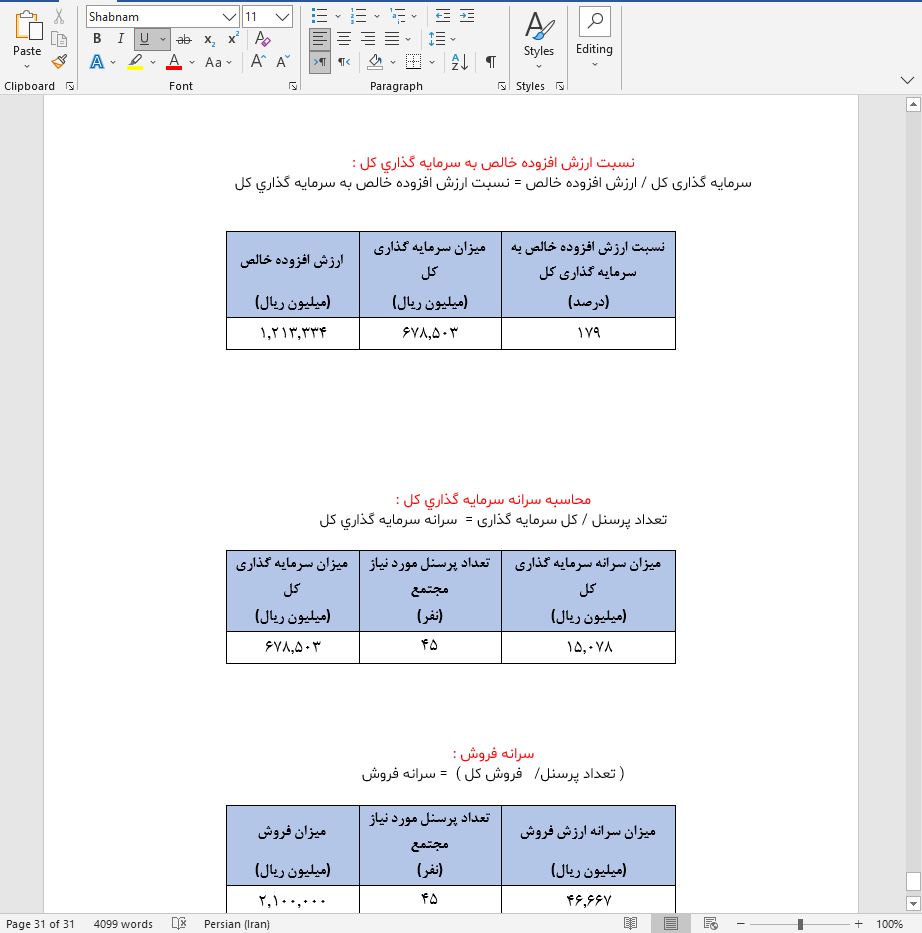Image resolution: width=922 pixels, height=933 pixels.
Task: Click the Copy icon
Action: coord(59,39)
